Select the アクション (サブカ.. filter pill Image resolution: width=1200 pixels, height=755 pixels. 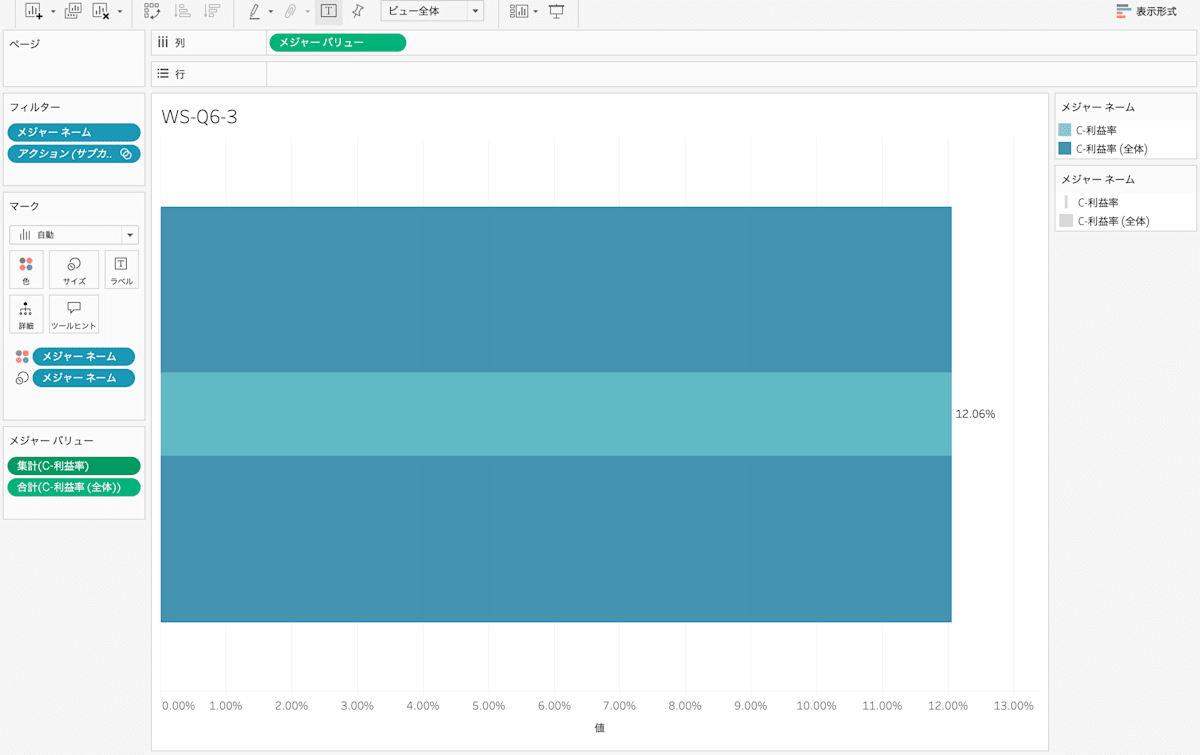coord(74,154)
